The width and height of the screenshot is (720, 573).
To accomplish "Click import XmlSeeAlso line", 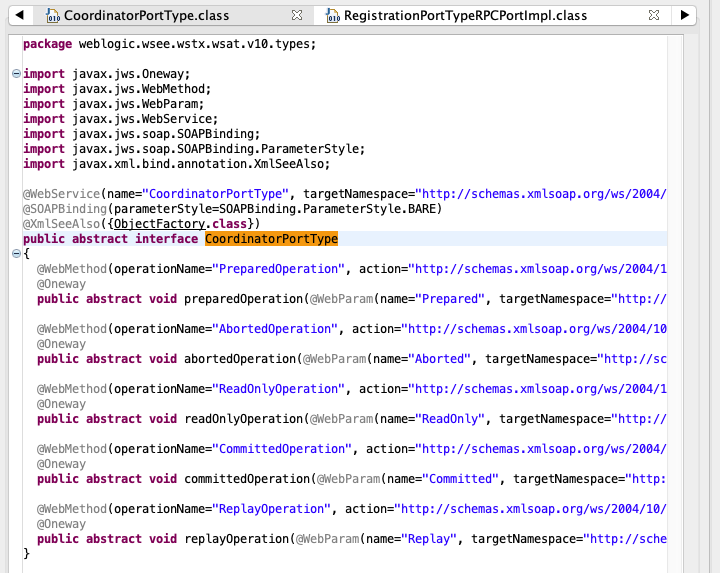I will coord(176,164).
